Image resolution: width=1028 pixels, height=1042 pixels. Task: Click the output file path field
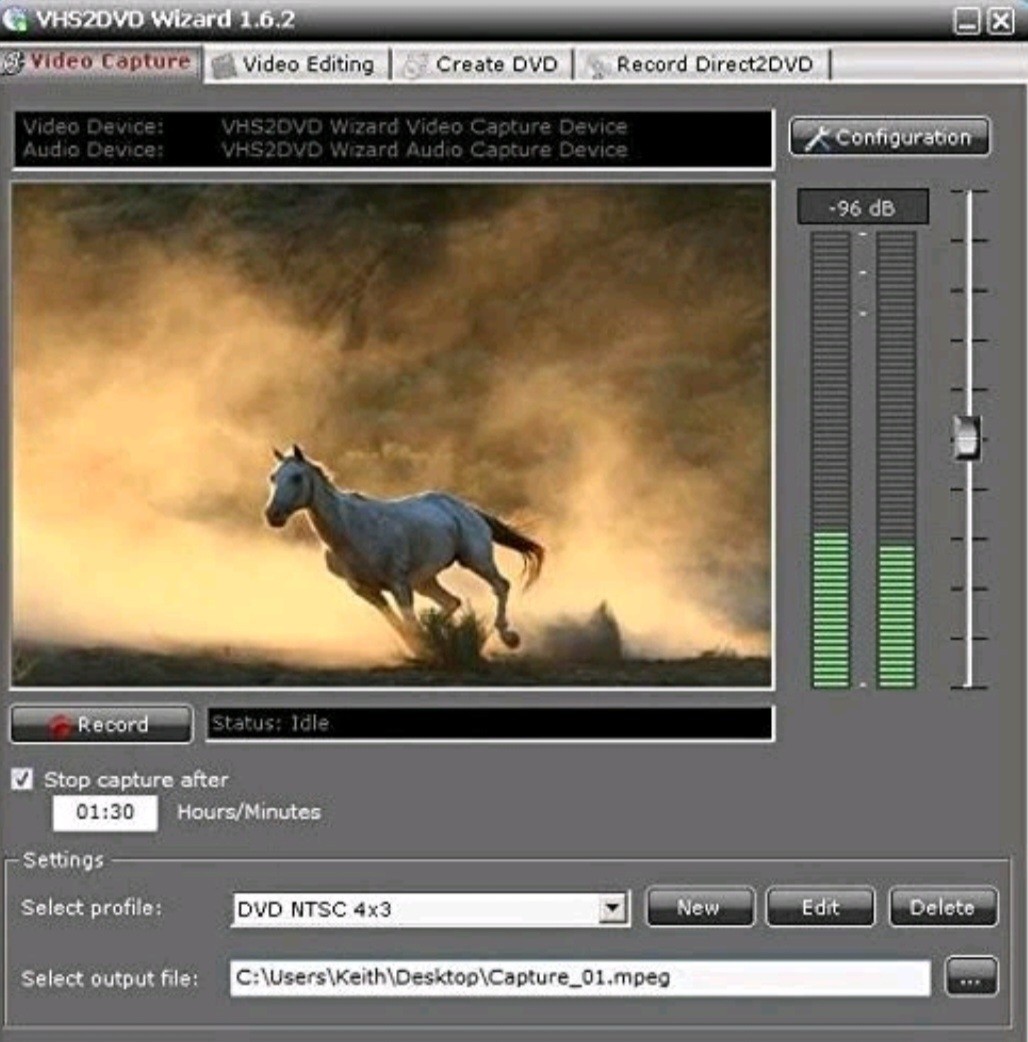click(580, 978)
